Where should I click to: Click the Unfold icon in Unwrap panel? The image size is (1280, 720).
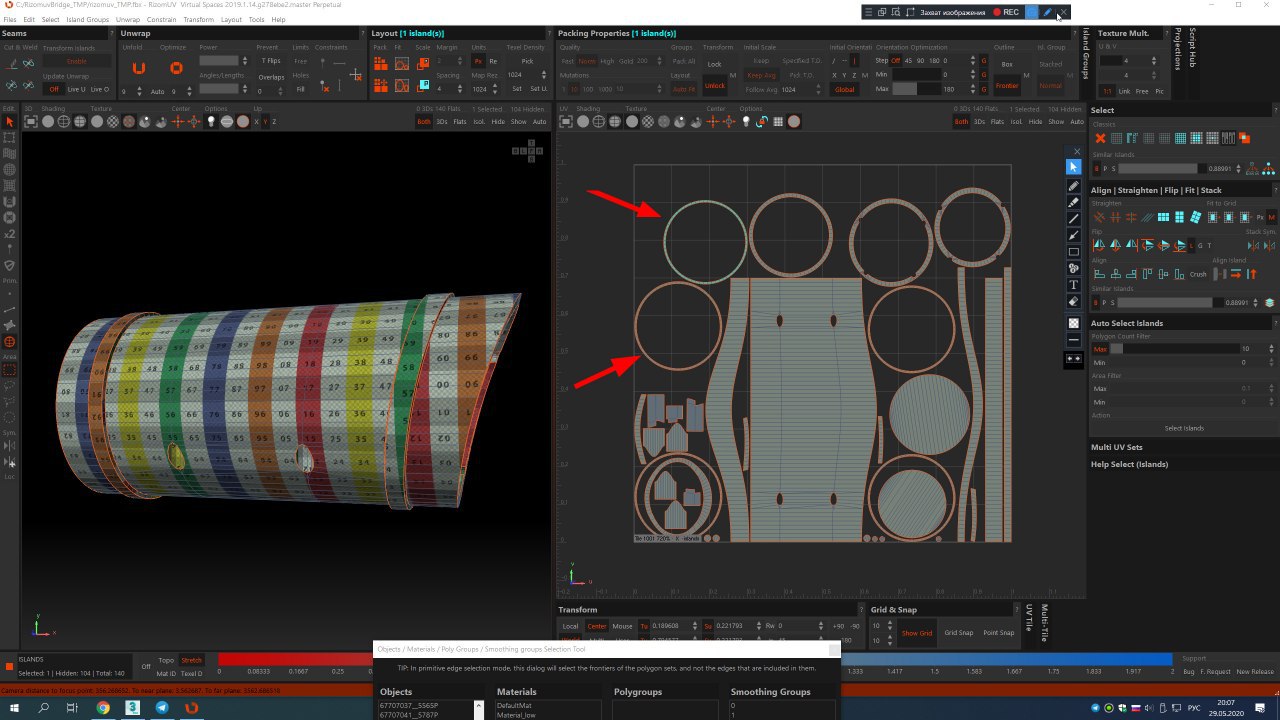(139, 68)
